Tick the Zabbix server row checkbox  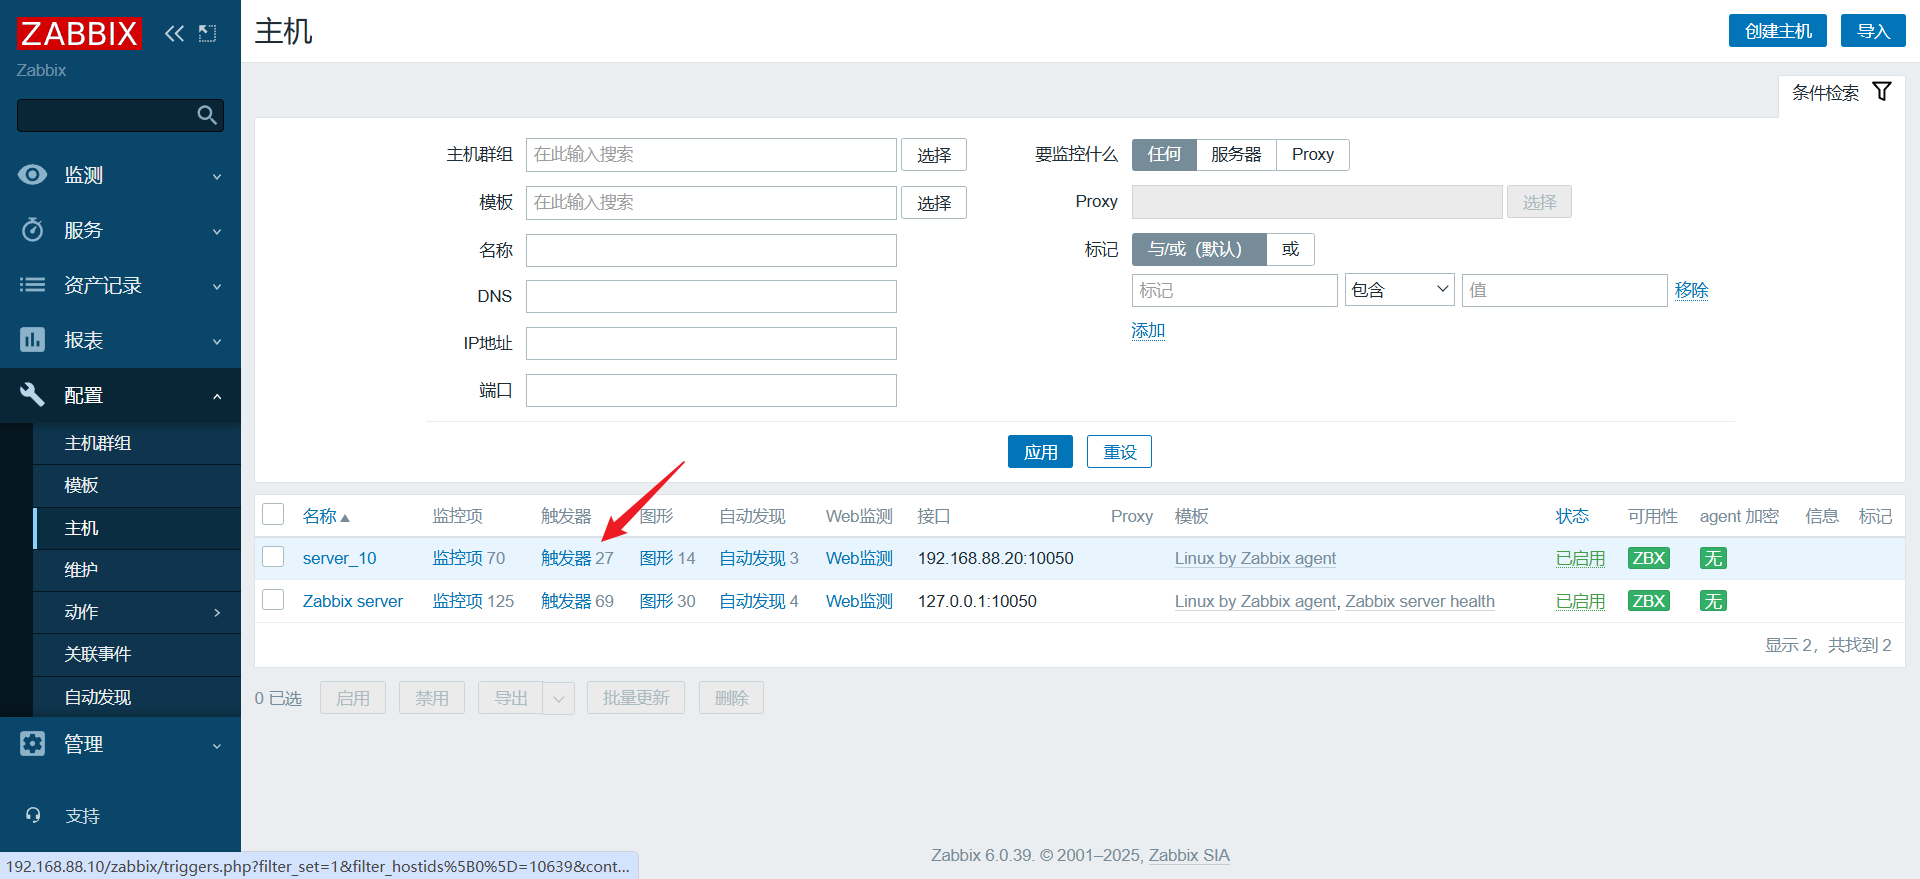pos(273,600)
